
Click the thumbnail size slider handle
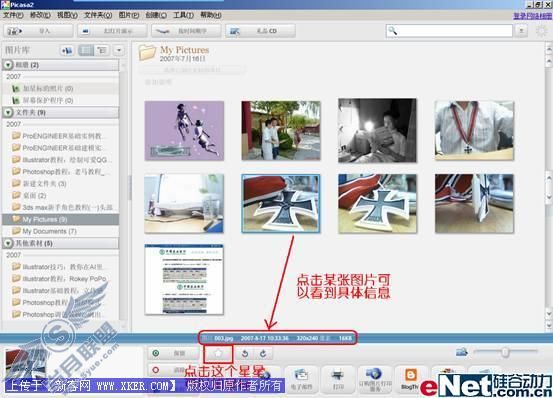click(505, 352)
